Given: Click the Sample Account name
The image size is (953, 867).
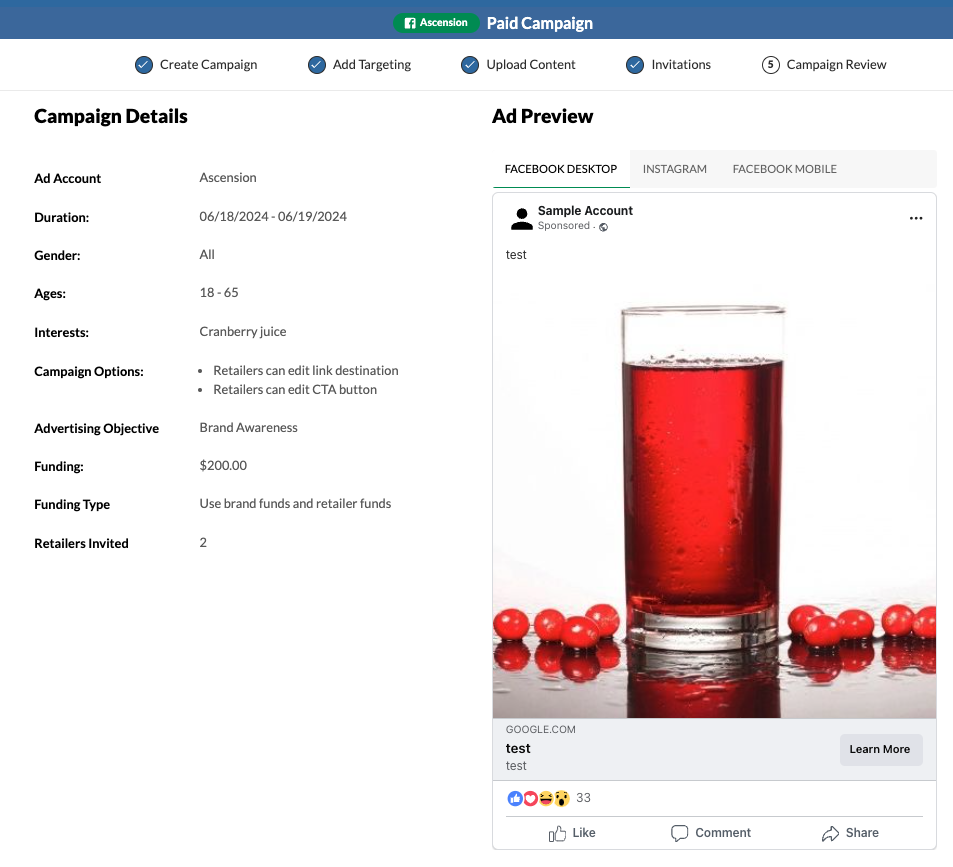Looking at the screenshot, I should (x=585, y=211).
